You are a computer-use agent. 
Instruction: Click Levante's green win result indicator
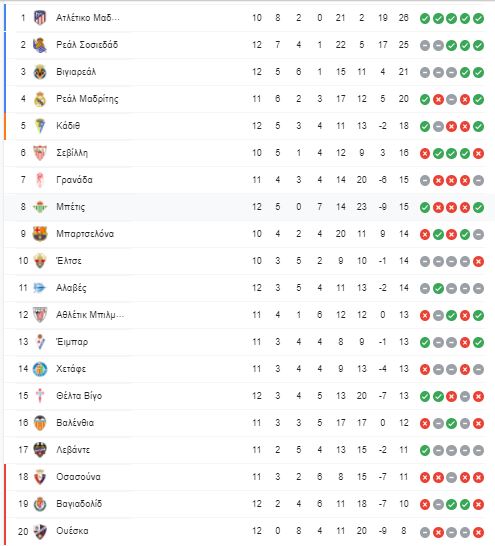coord(425,450)
